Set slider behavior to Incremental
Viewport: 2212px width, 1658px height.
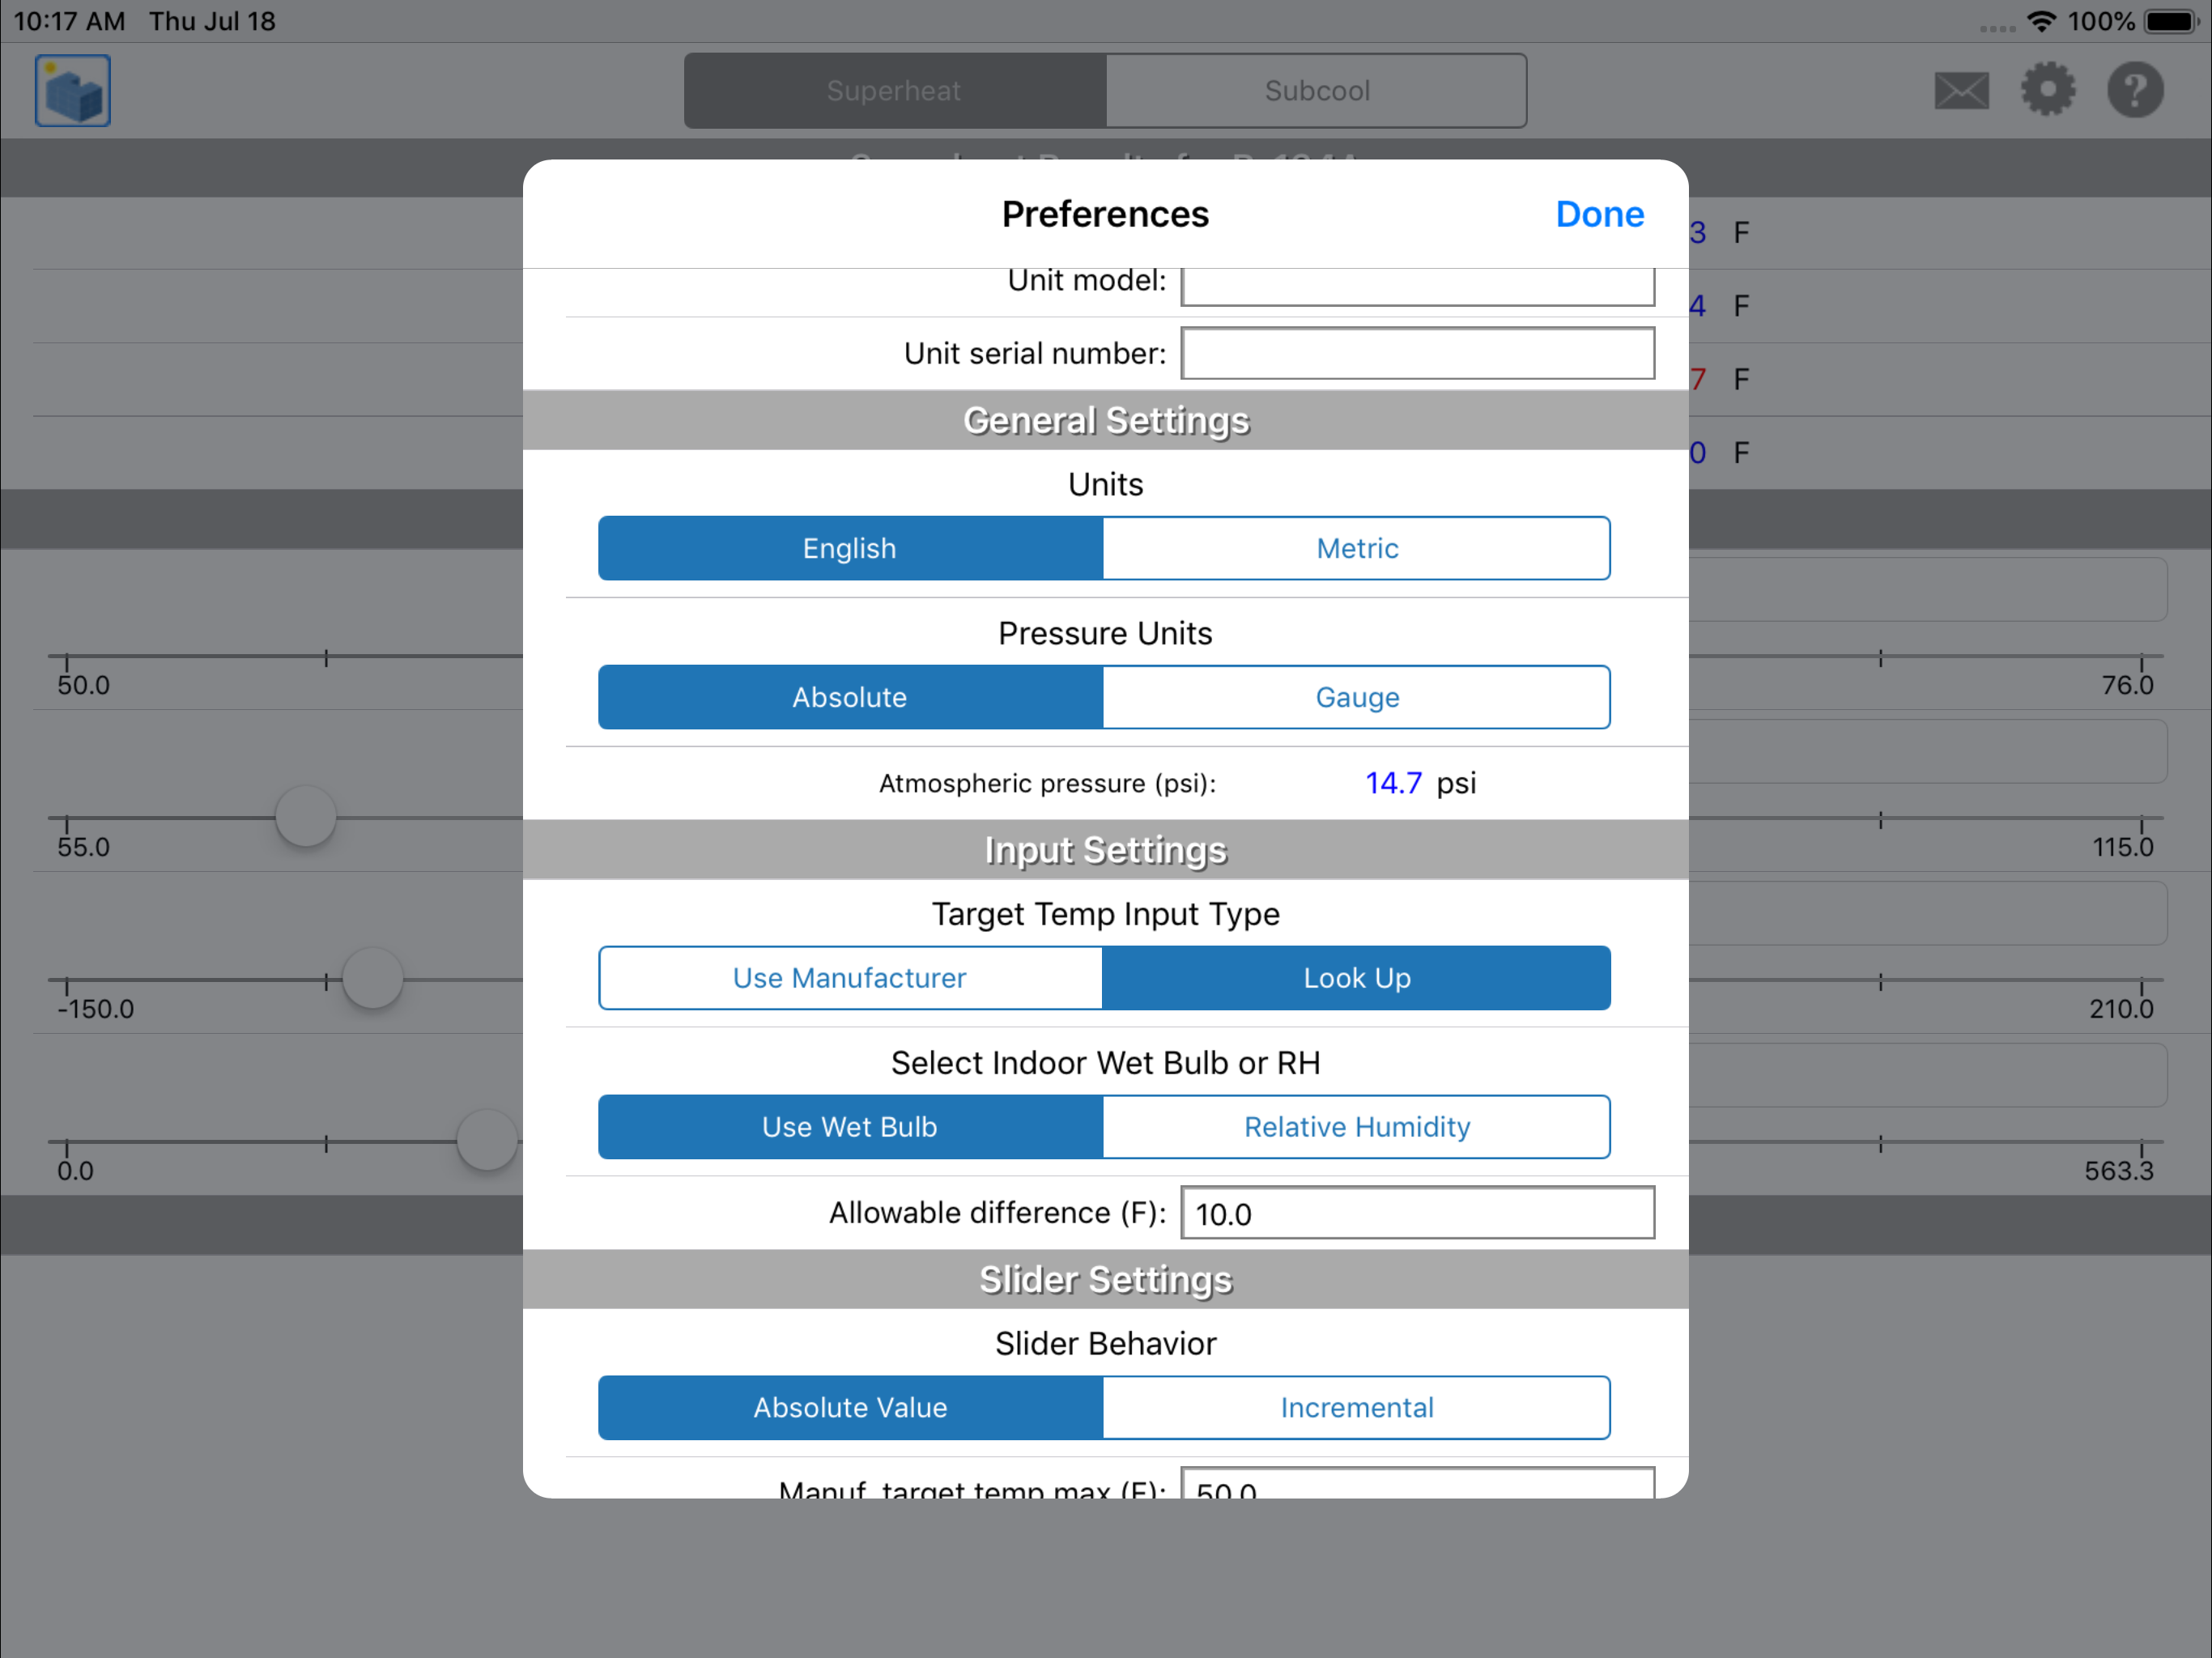click(x=1356, y=1407)
